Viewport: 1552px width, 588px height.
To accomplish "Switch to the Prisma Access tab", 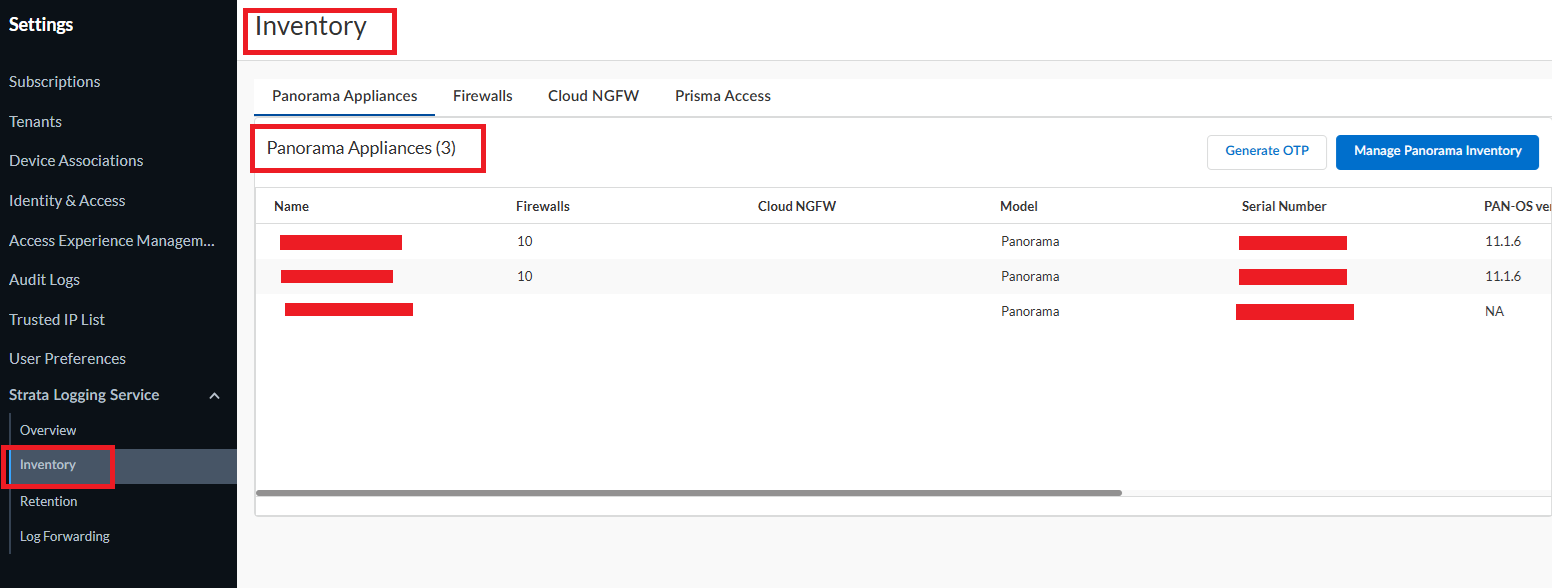I will pyautogui.click(x=722, y=96).
